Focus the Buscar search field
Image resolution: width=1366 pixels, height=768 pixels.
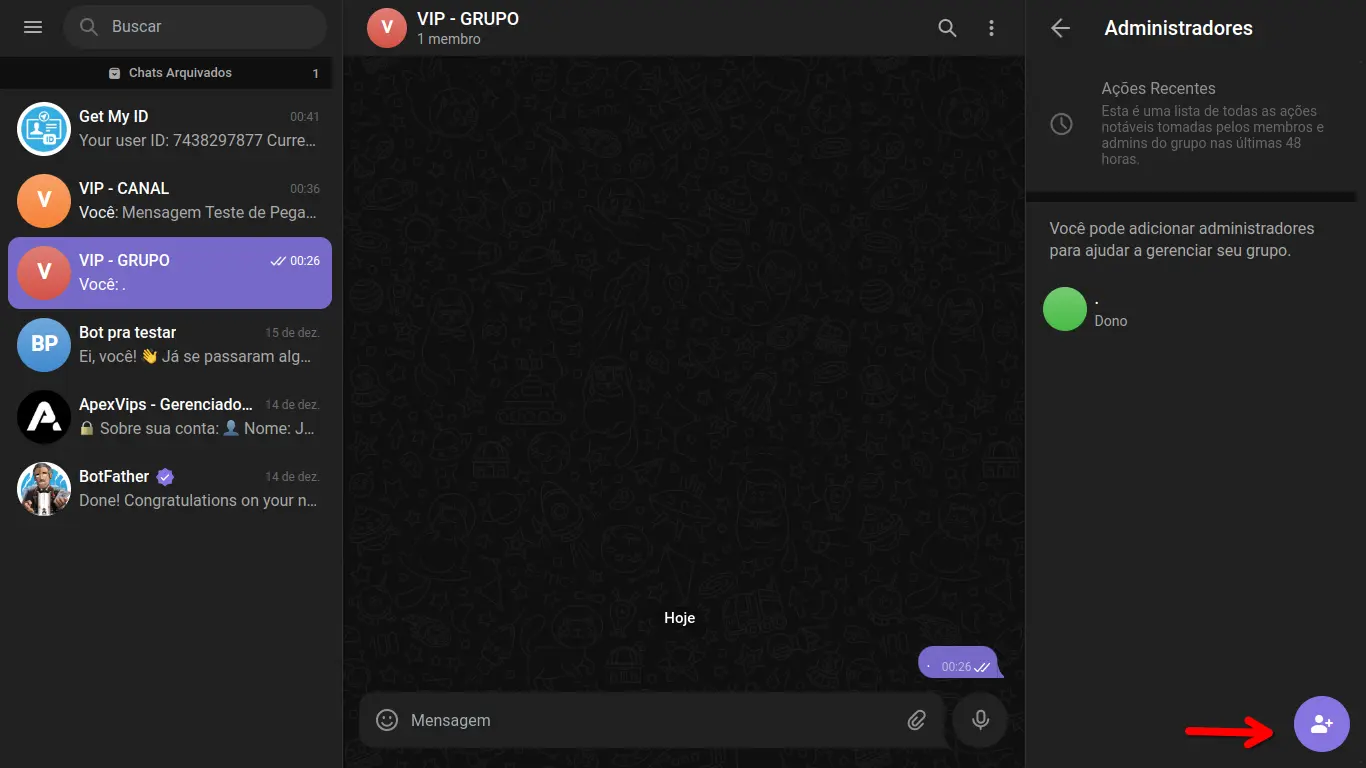[x=195, y=27]
